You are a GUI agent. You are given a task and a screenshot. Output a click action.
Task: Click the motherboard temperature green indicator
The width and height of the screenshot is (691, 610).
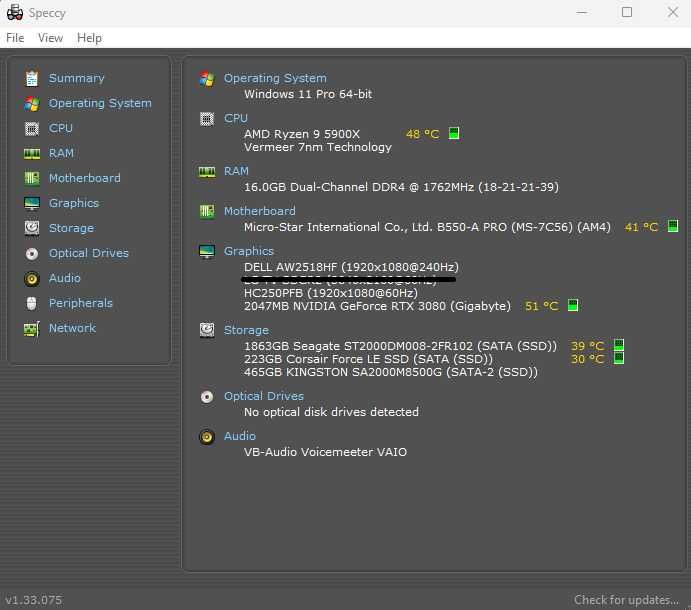coord(673,226)
